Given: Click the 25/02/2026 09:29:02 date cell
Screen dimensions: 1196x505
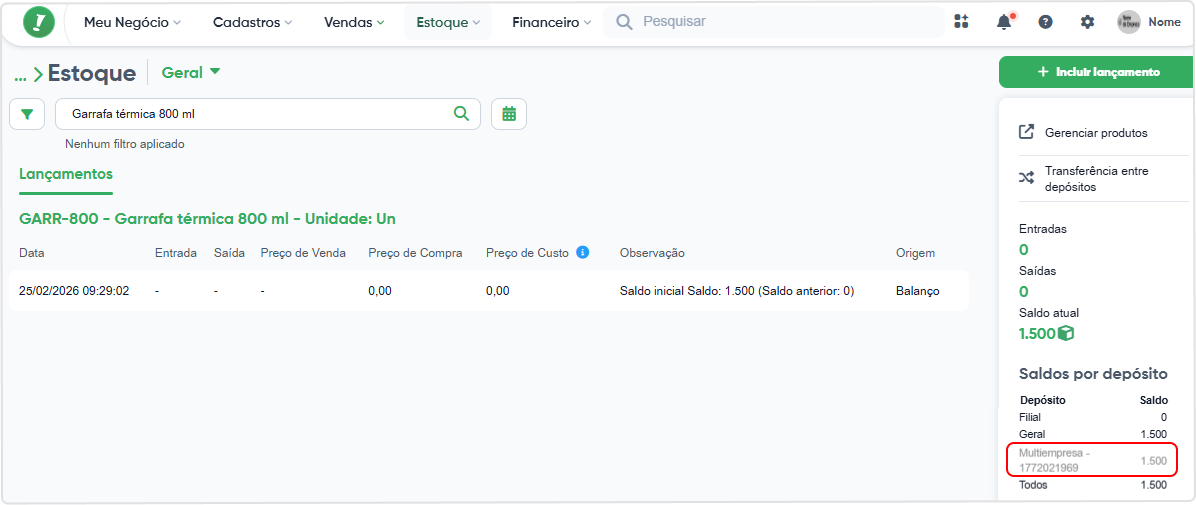Looking at the screenshot, I should [x=74, y=291].
